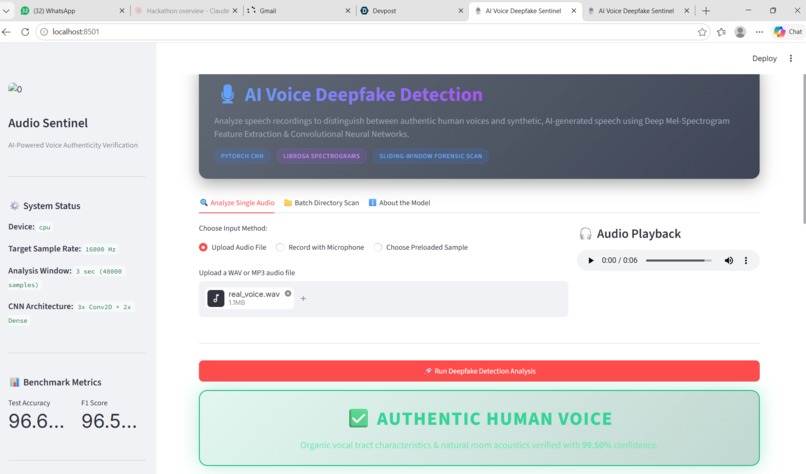Click the microphone icon in the header
This screenshot has width=806, height=474.
(x=227, y=94)
